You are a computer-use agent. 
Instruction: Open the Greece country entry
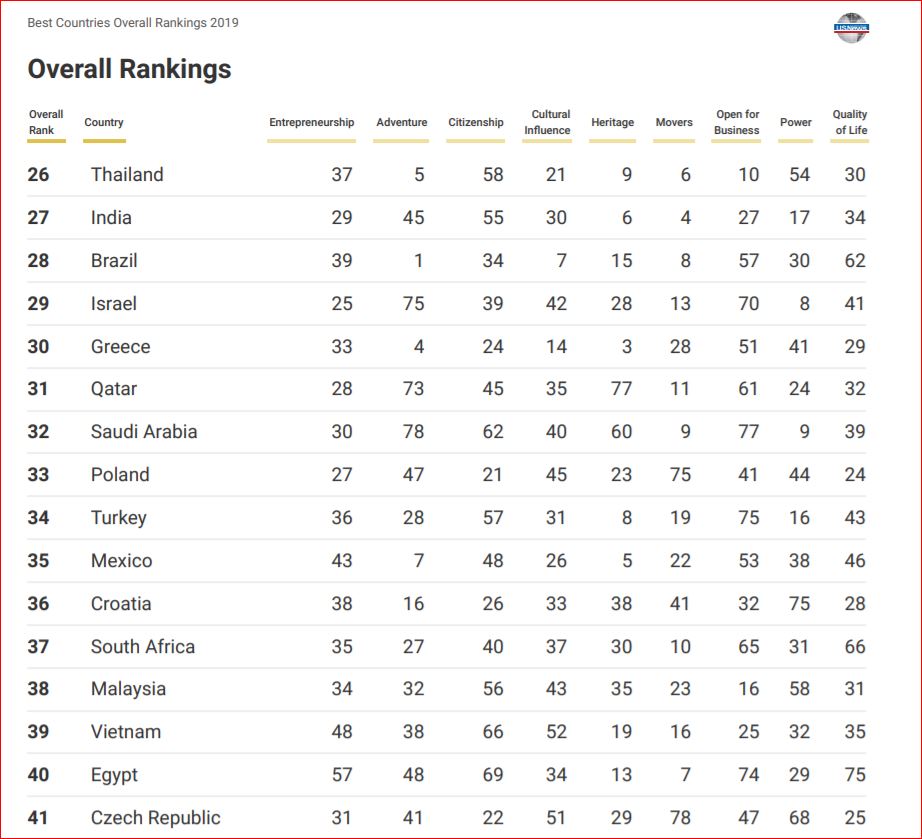(121, 346)
